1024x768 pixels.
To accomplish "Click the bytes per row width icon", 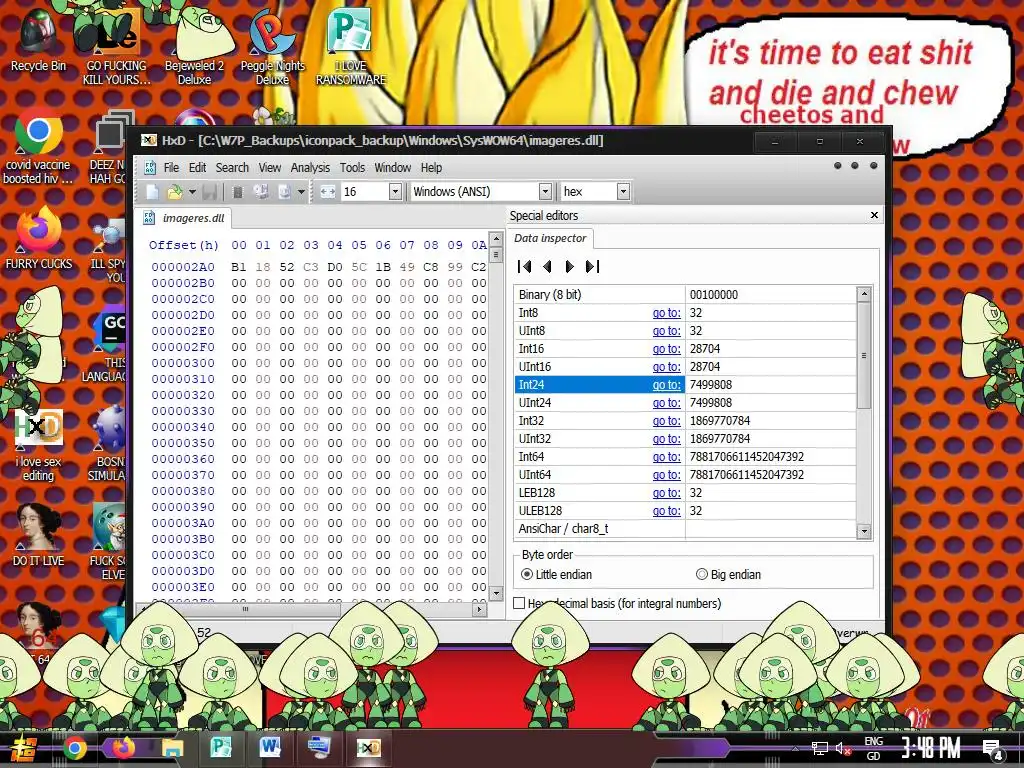I will (x=328, y=192).
